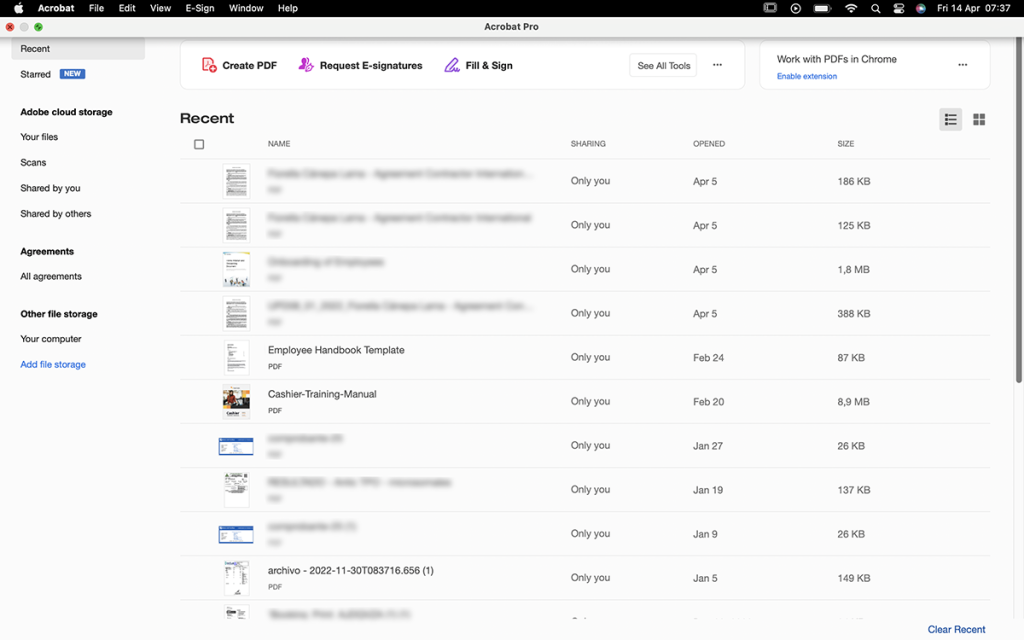Click the Feb 24 opened date
This screenshot has width=1024, height=640.
point(709,358)
